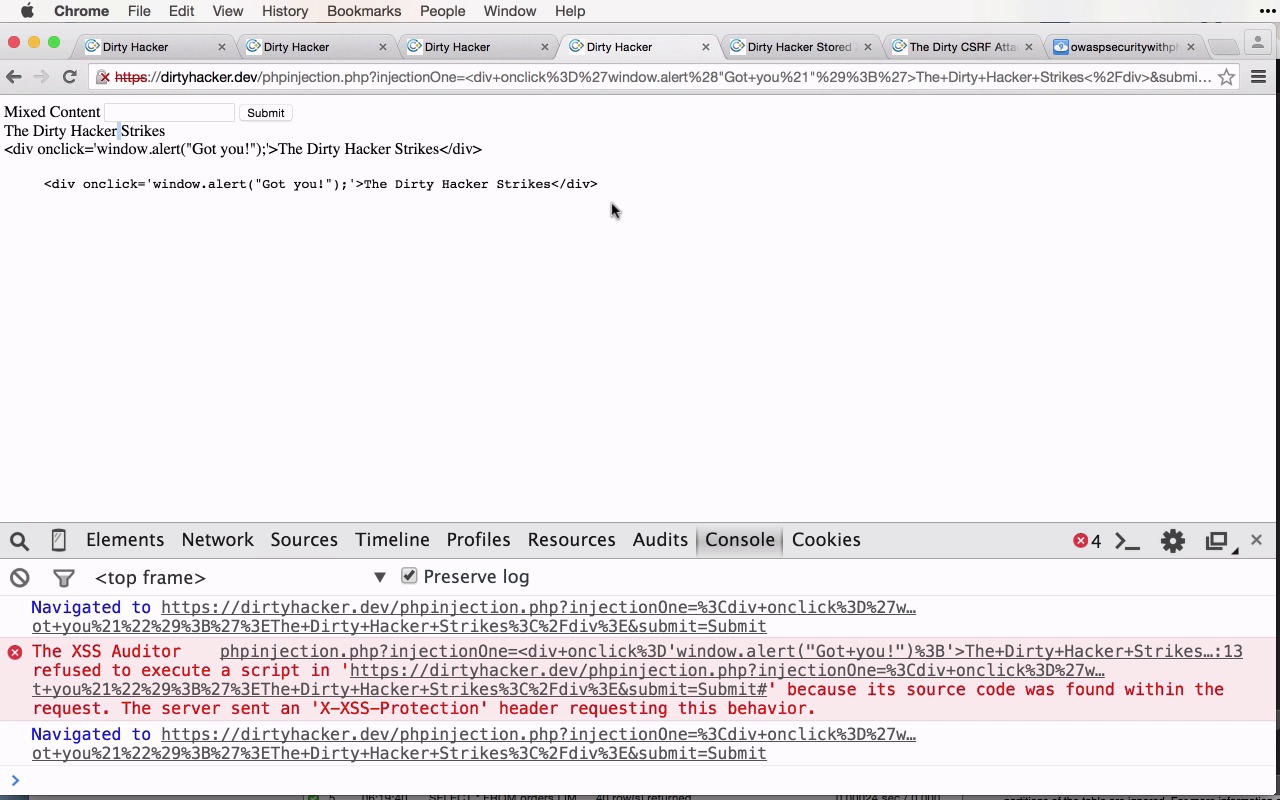Close the Dirty Hacker Stored tab
This screenshot has width=1280, height=800.
pos(867,47)
